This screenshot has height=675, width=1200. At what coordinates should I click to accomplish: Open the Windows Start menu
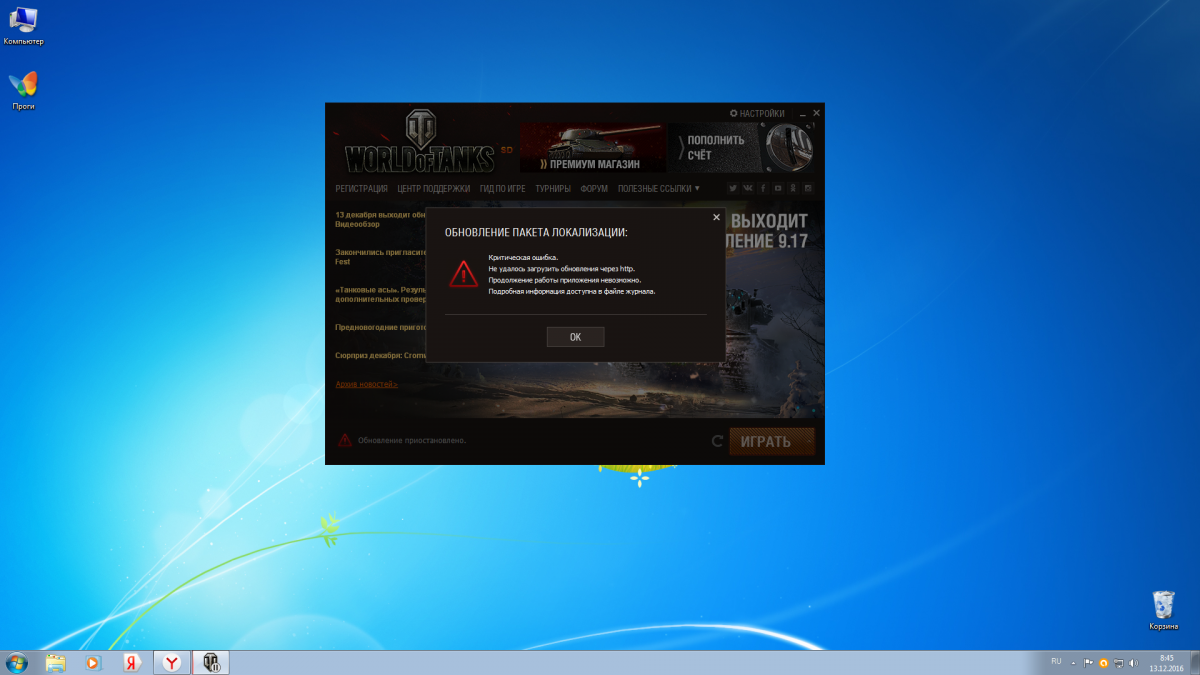point(17,662)
